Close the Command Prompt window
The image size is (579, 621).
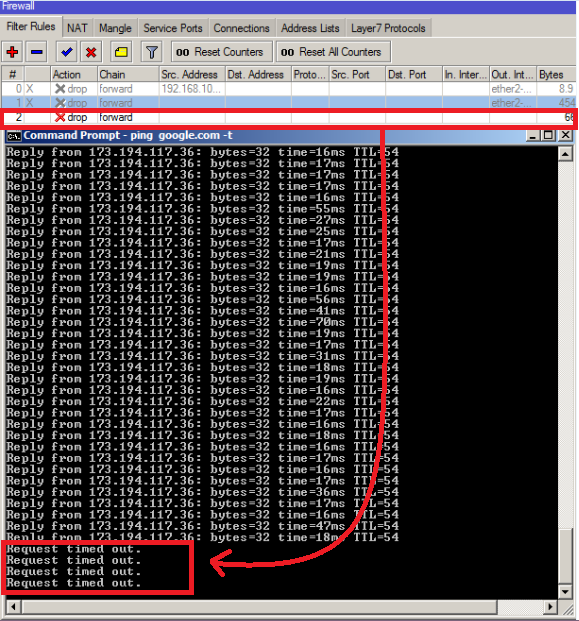[x=566, y=135]
